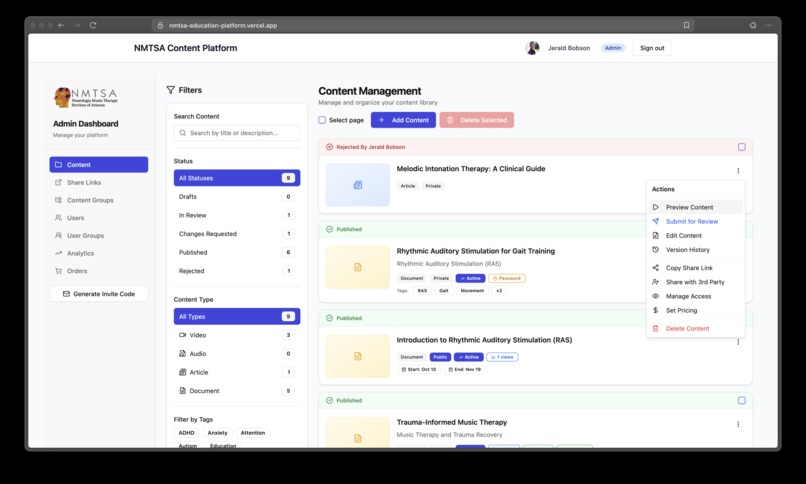Click the +2 more tags badge
This screenshot has width=806, height=484.
pos(499,290)
